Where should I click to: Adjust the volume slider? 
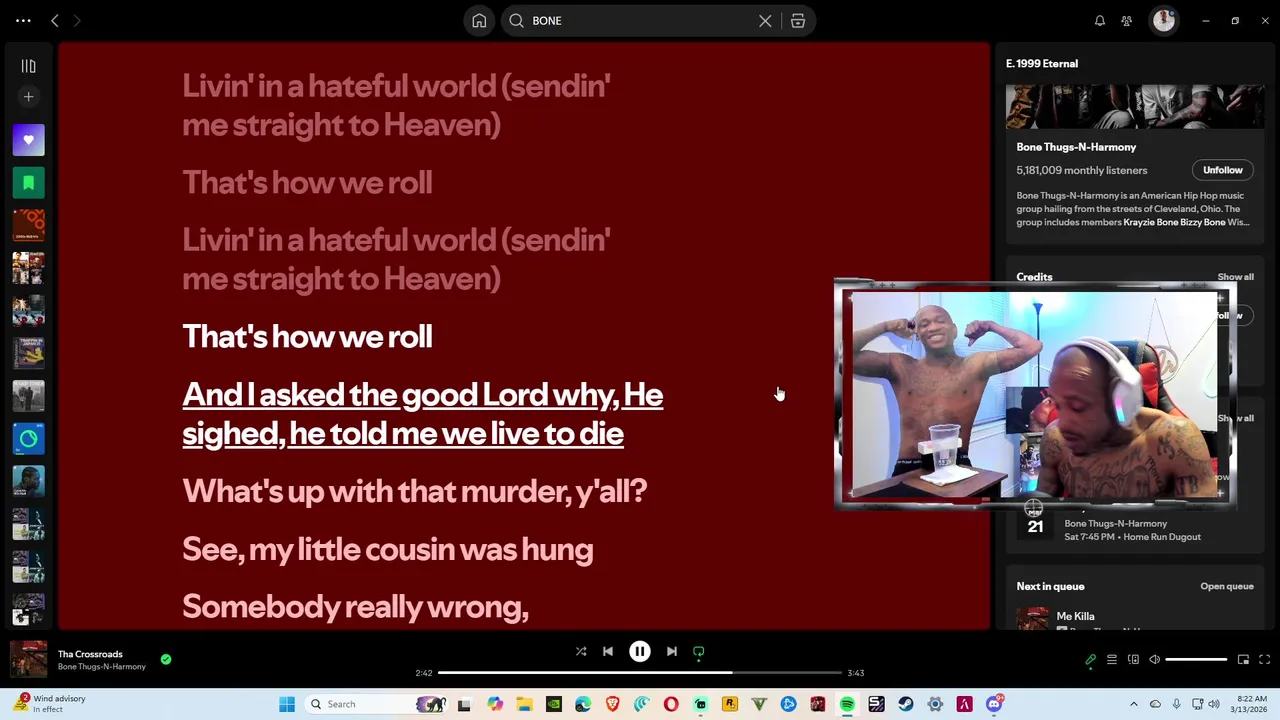point(1196,660)
